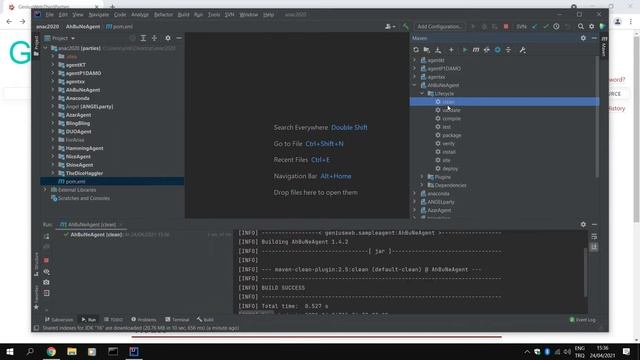Expand TheDiceHaggler folder in Project tree
Viewport: 640px width, 360px height.
(x=53, y=173)
